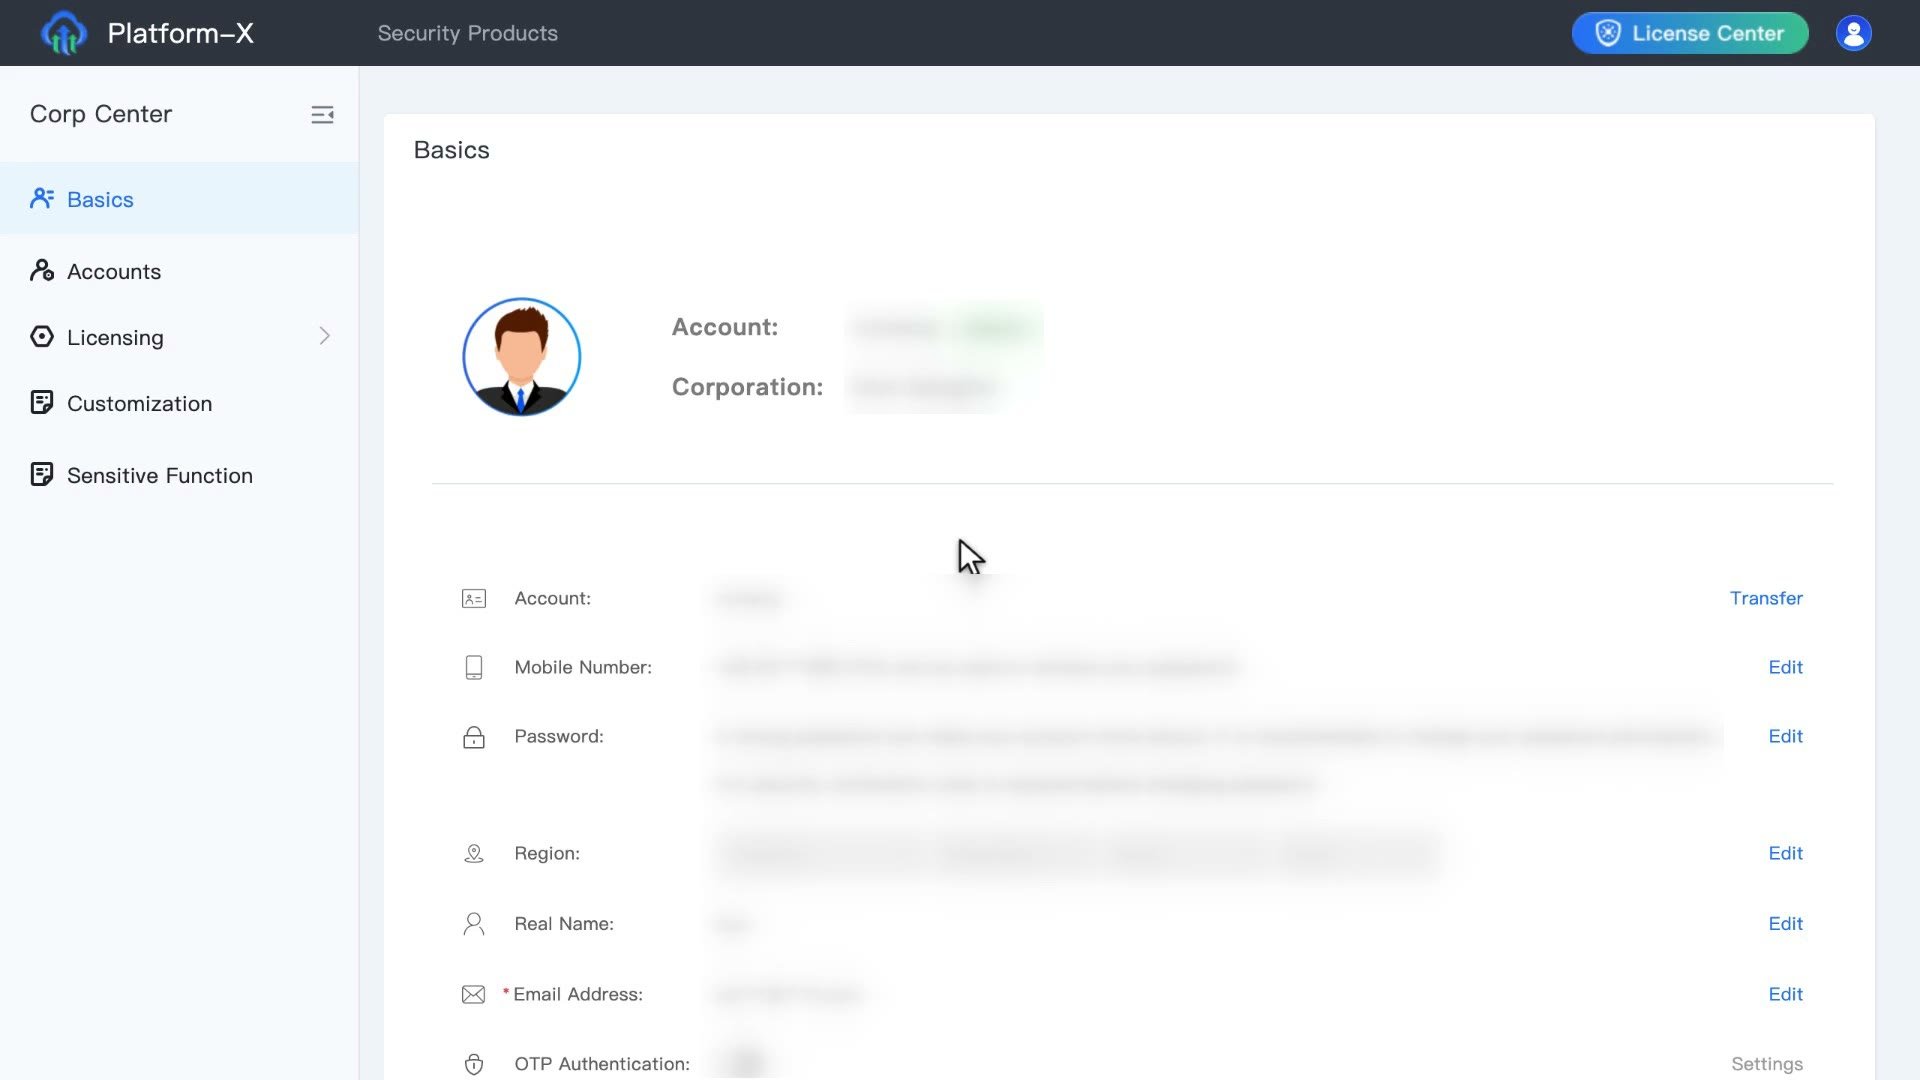Click the Licensing hexagon icon
This screenshot has width=1920, height=1080.
point(42,336)
